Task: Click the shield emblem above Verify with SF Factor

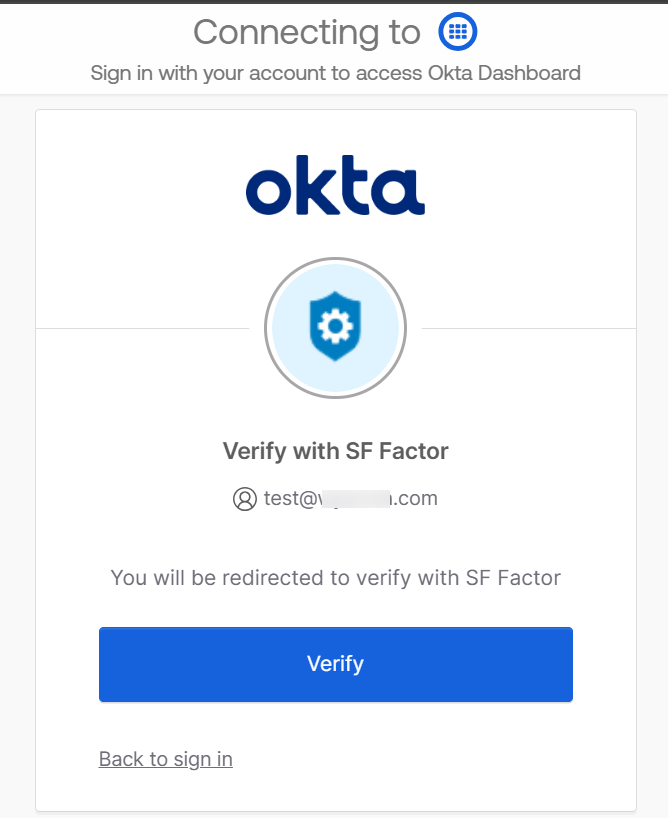Action: pos(335,327)
